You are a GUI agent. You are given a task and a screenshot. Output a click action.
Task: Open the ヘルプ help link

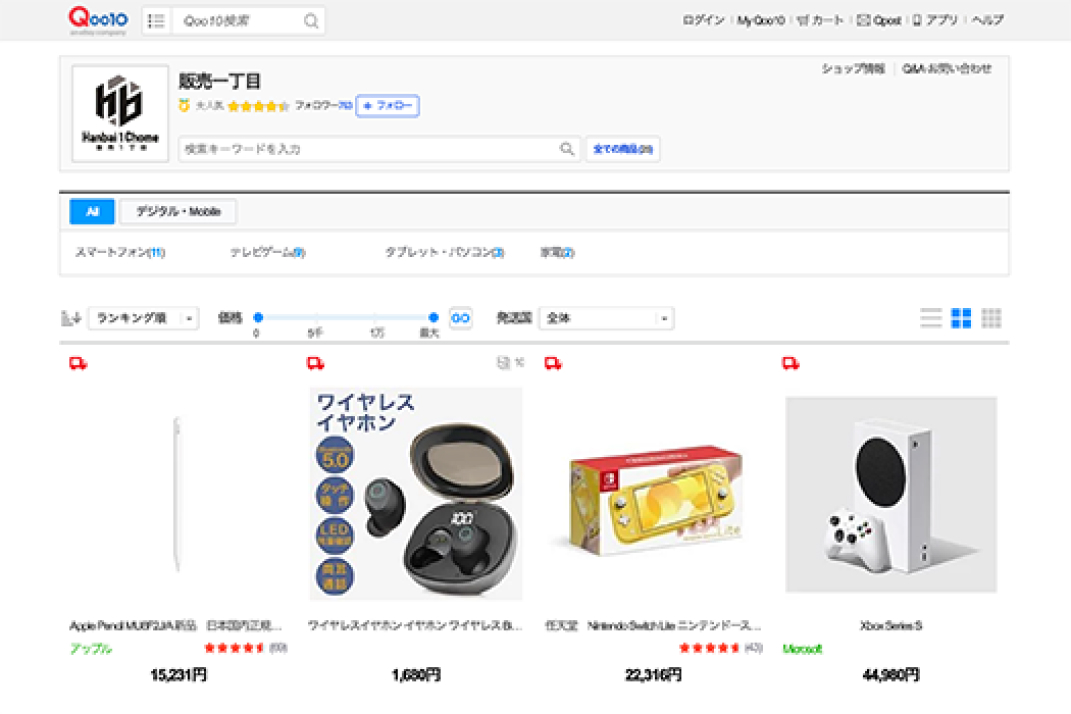click(x=988, y=20)
